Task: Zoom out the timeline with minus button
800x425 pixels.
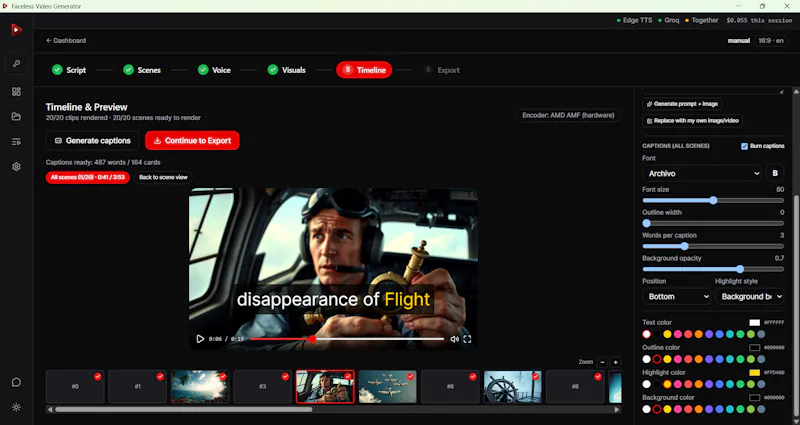Action: click(x=603, y=362)
